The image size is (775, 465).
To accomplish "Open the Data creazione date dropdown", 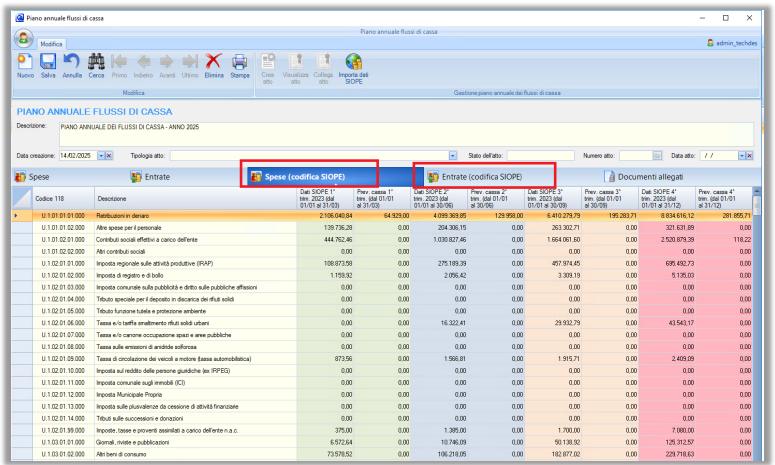I will (x=99, y=156).
